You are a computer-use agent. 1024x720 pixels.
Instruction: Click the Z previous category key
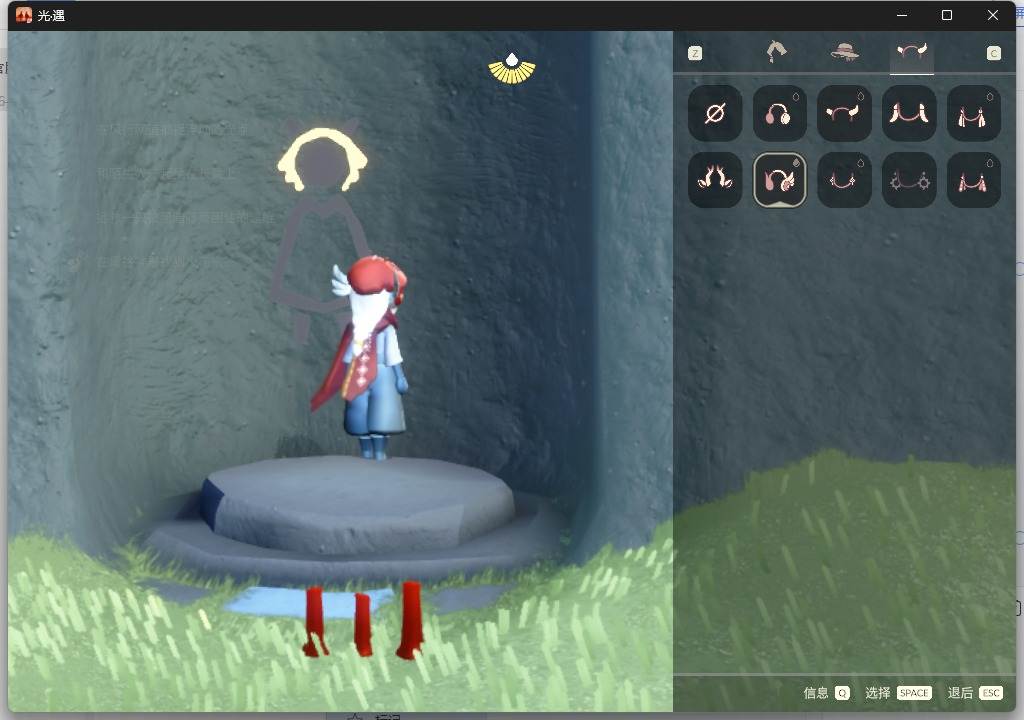pyautogui.click(x=695, y=54)
